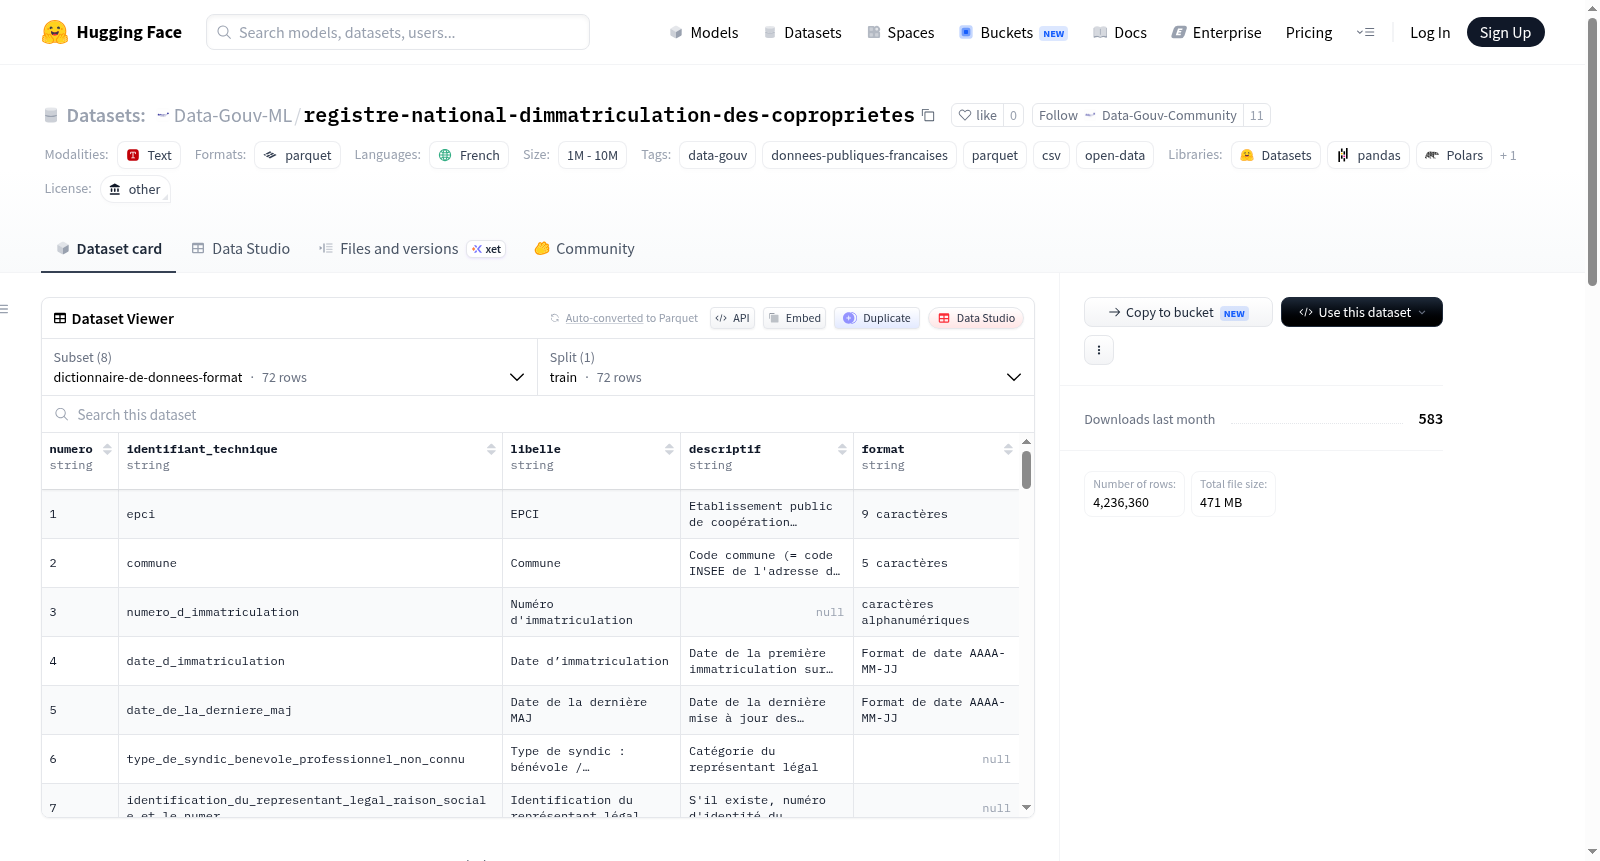This screenshot has width=1600, height=861.
Task: Click the Duplicate button
Action: coord(877,318)
